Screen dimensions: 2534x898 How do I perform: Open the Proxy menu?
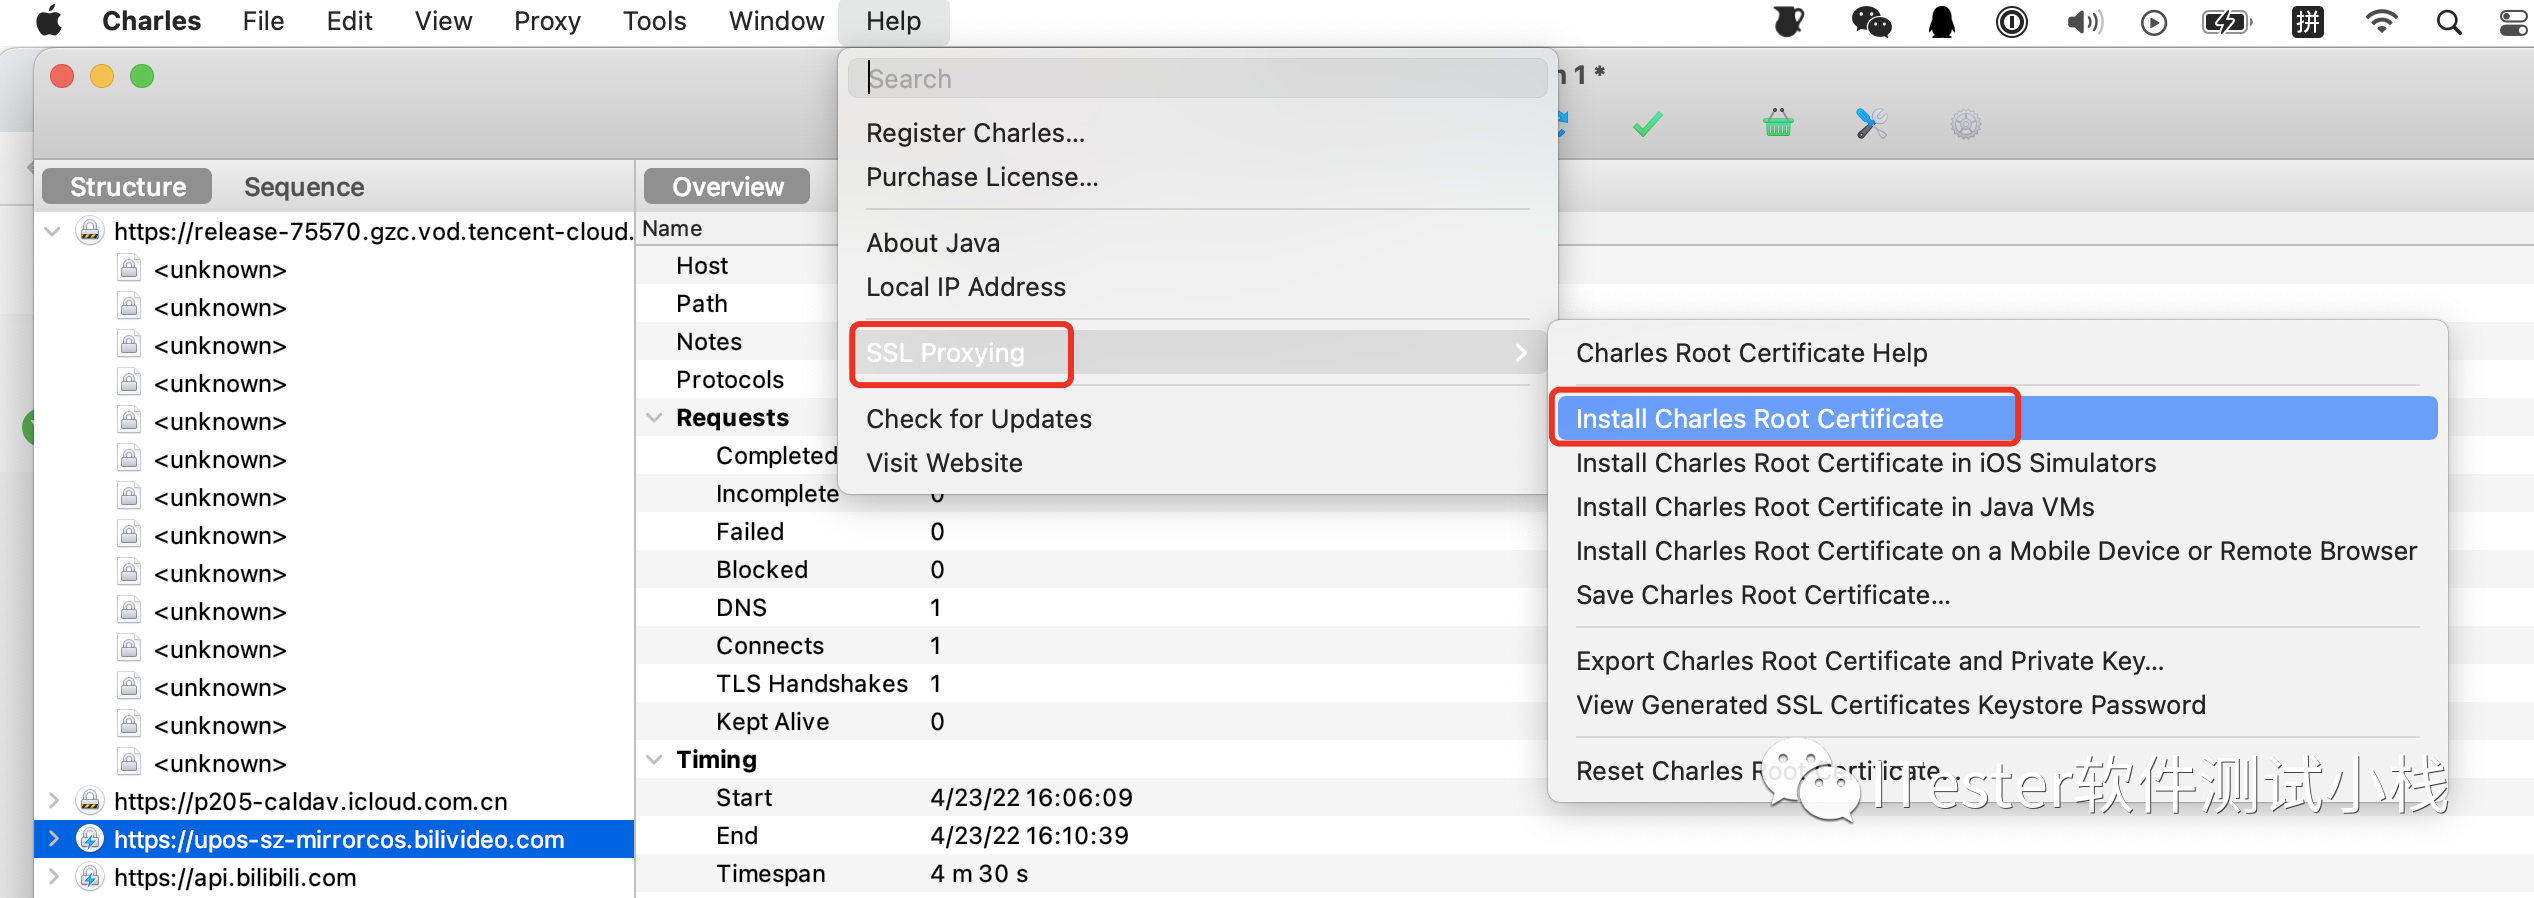547,21
